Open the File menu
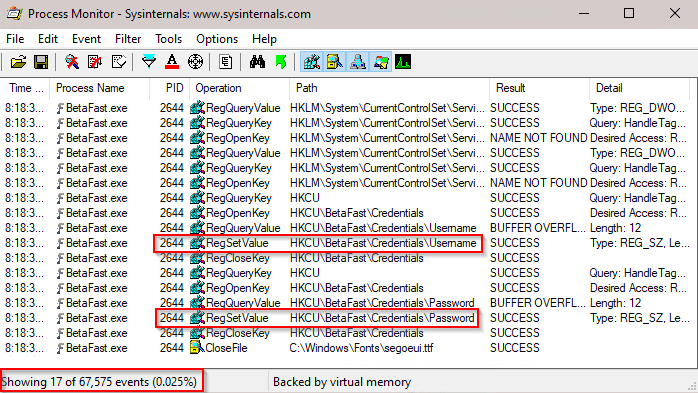 click(x=15, y=39)
